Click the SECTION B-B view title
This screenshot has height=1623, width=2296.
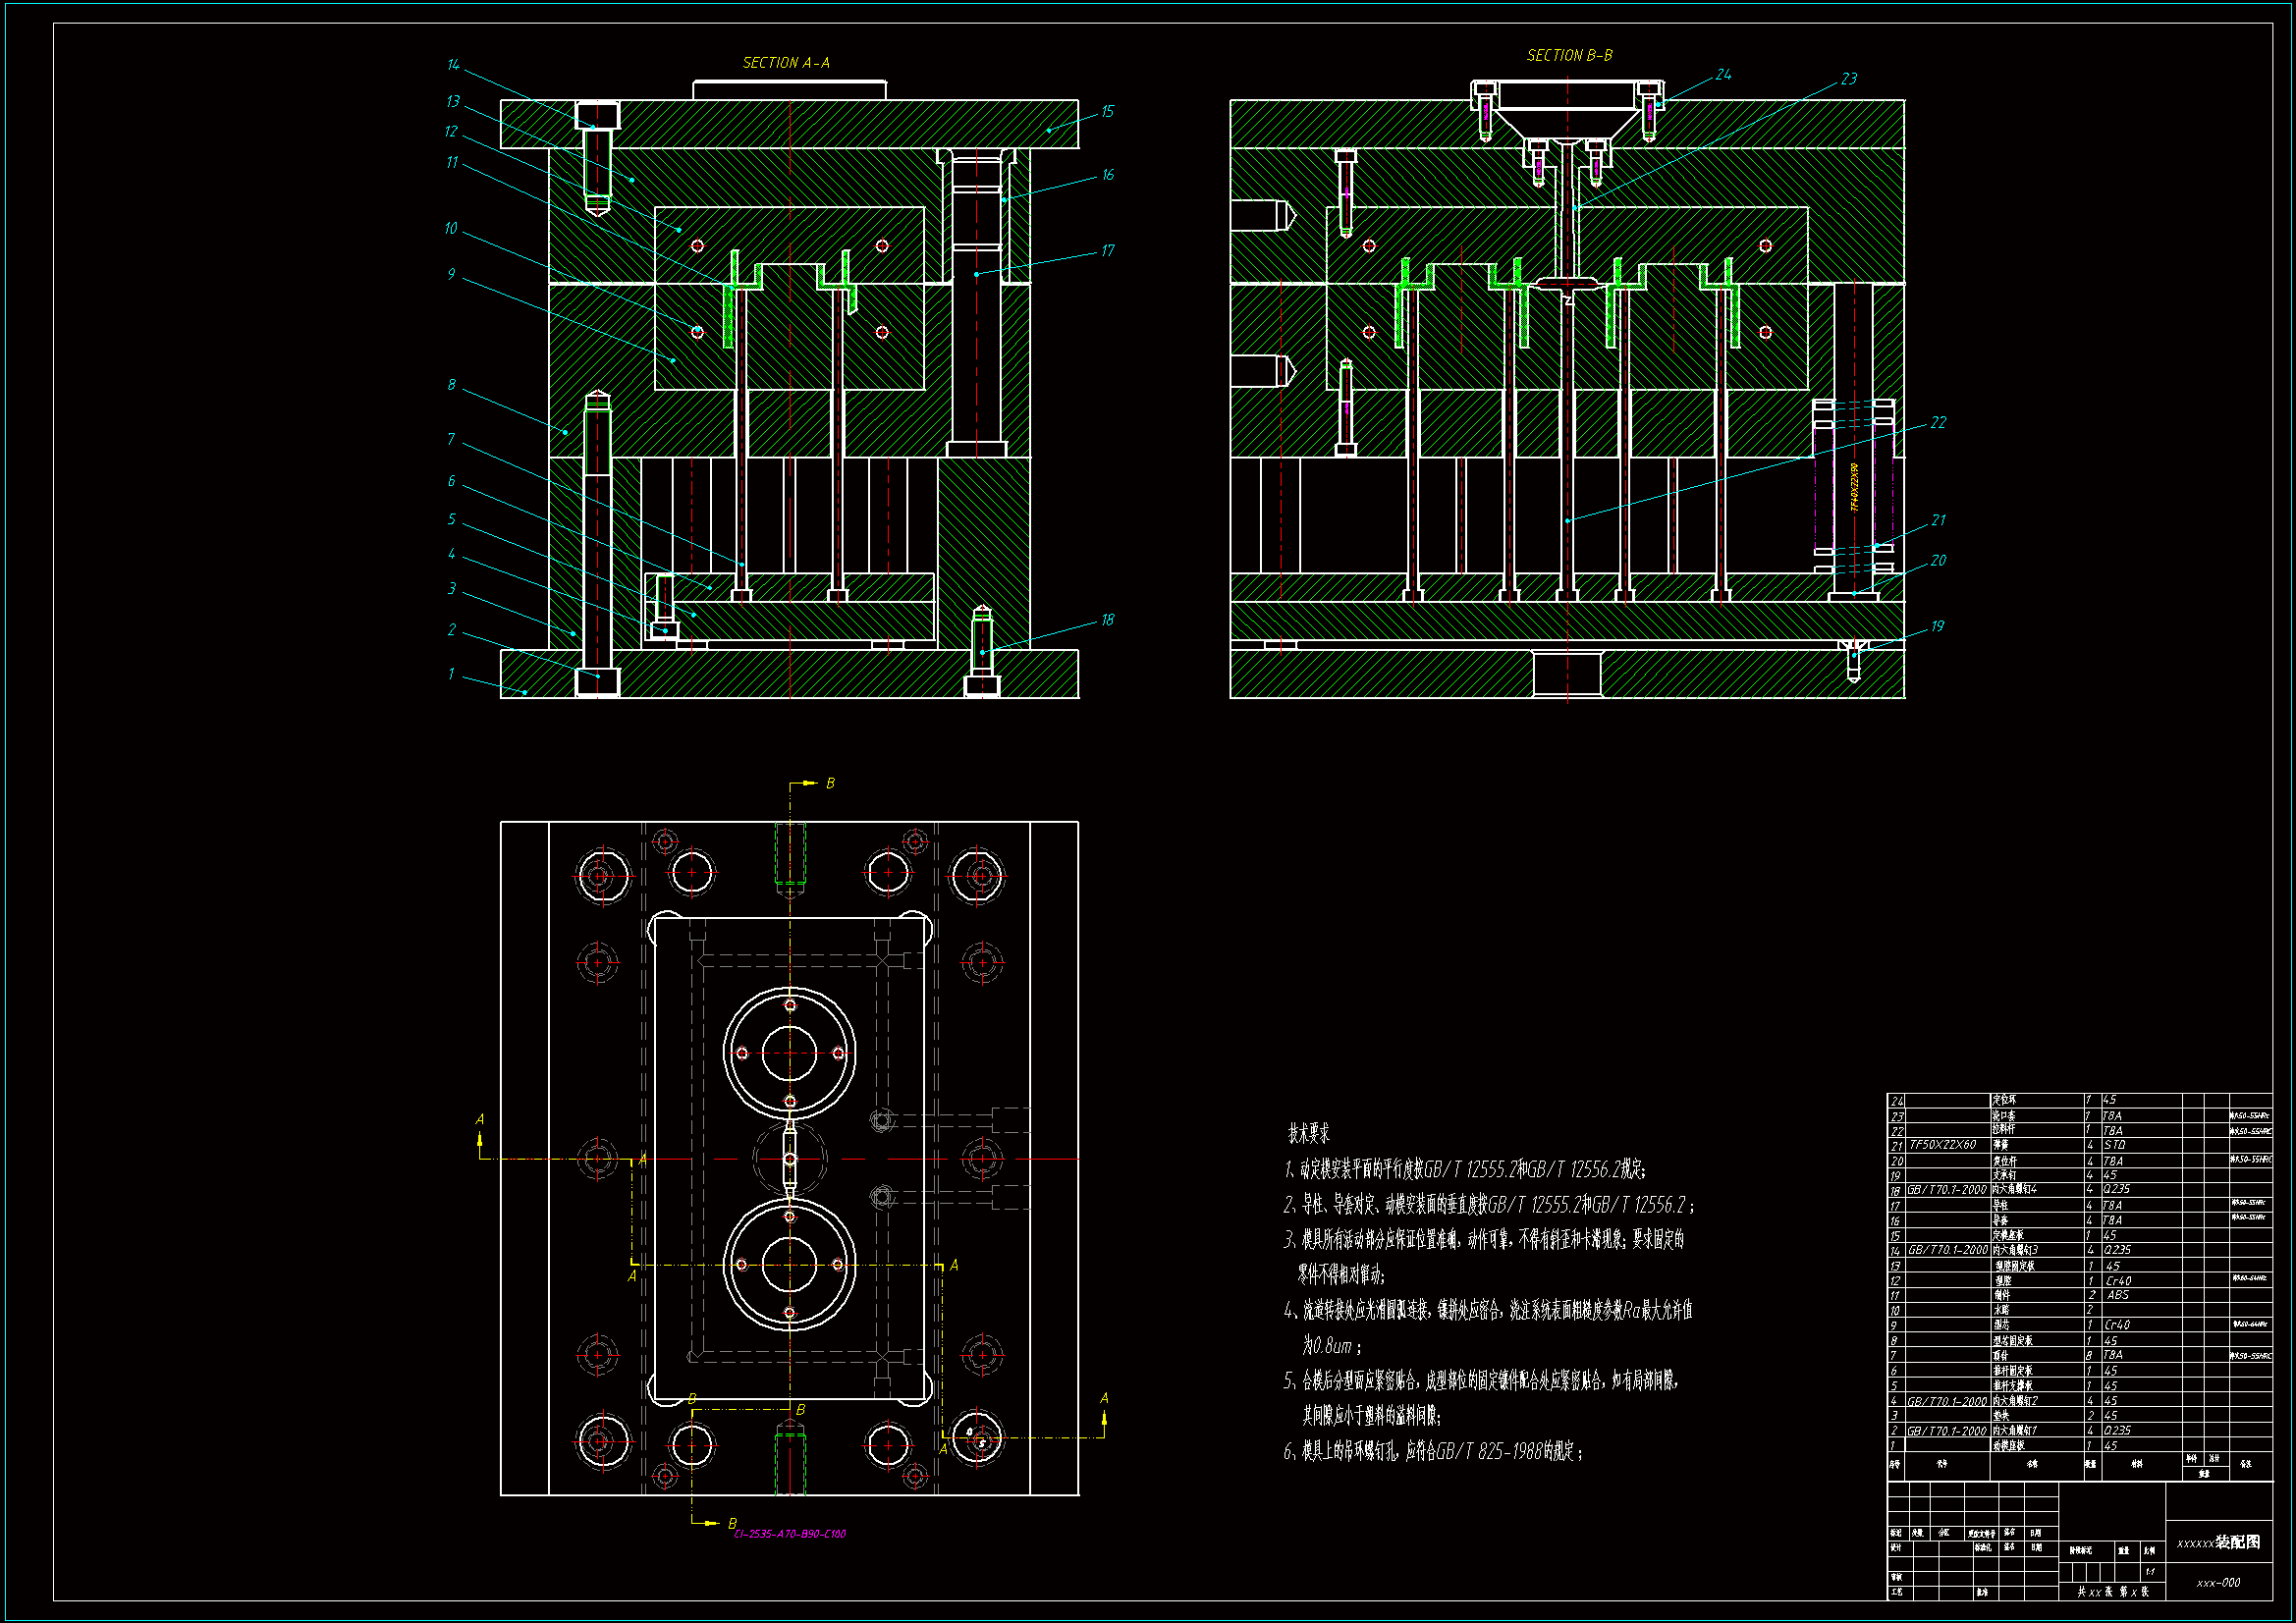(1568, 56)
